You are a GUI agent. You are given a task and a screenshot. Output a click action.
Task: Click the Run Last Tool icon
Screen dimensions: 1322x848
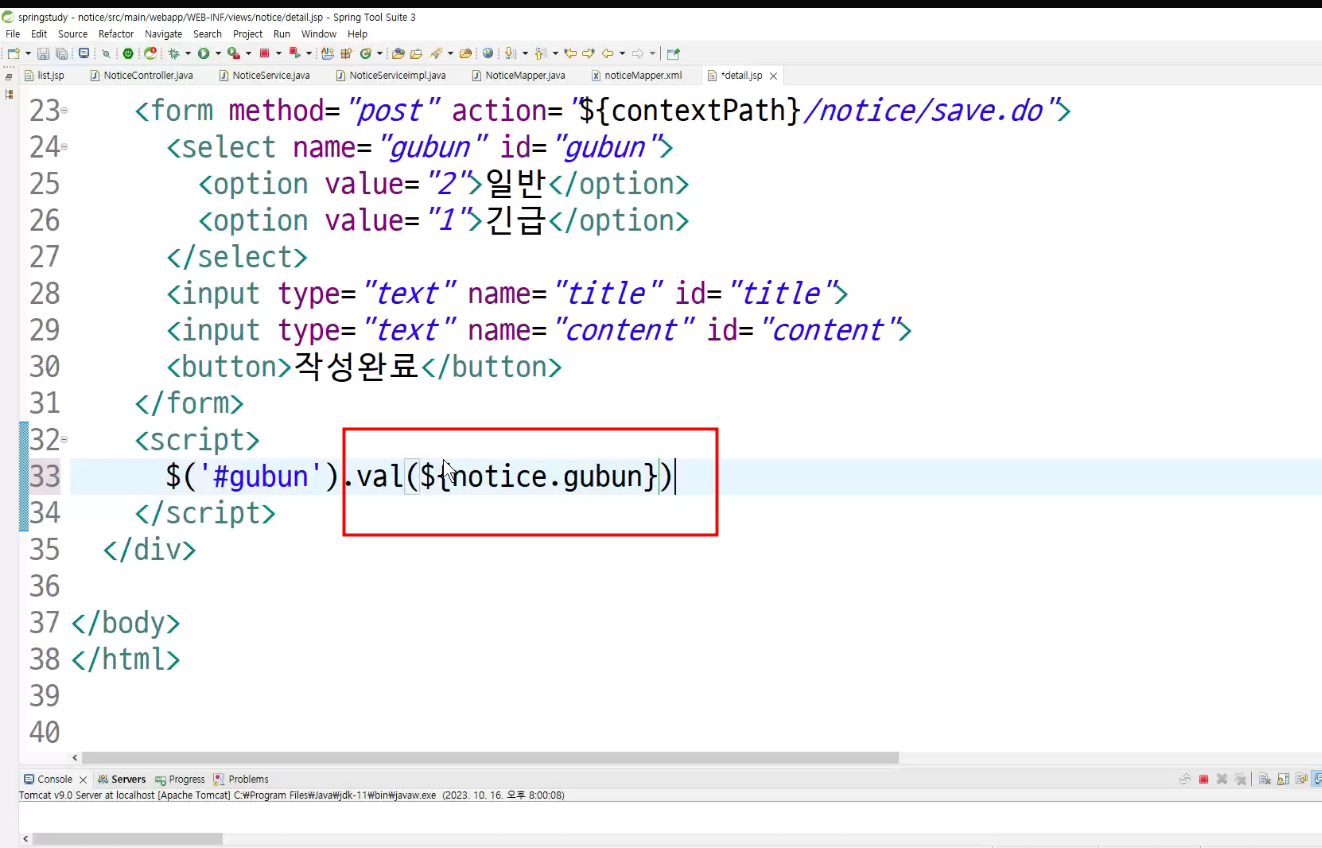233,54
